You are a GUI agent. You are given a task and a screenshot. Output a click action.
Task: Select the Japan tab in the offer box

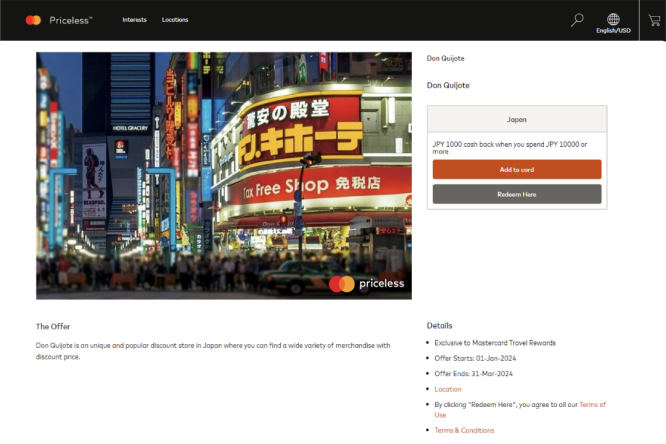tap(517, 119)
